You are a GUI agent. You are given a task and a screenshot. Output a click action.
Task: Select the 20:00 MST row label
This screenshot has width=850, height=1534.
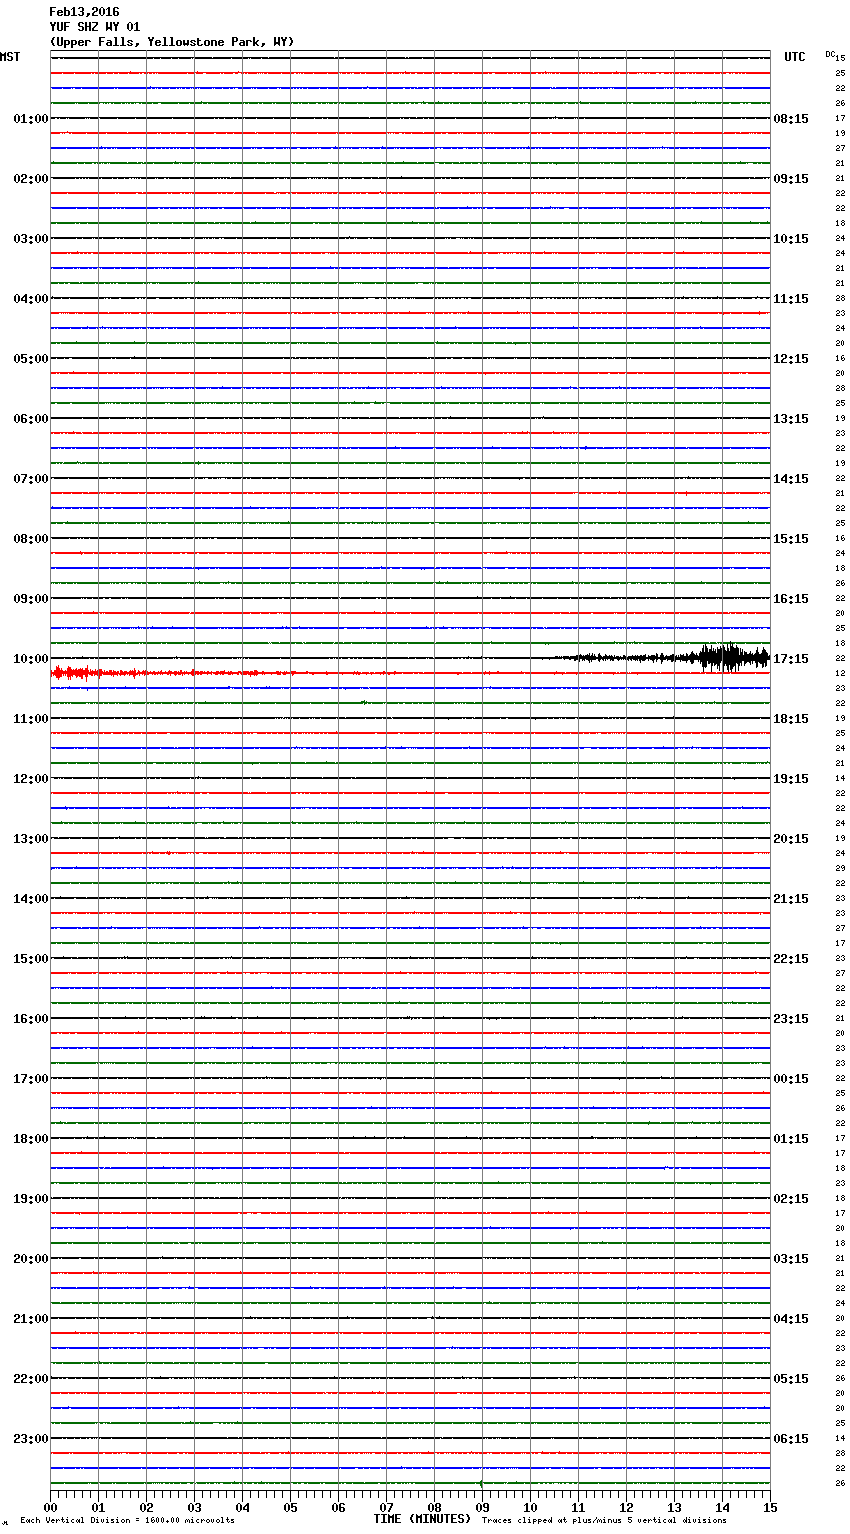point(31,1259)
